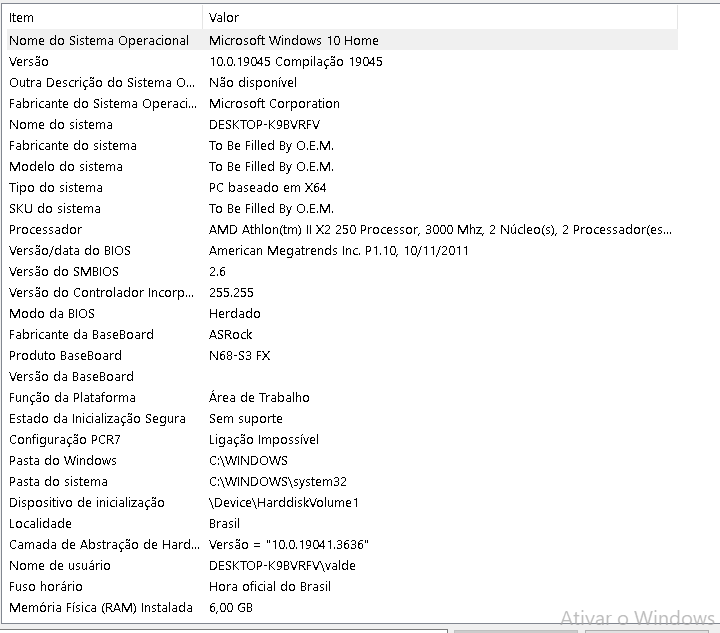720x633 pixels.
Task: Click the "DESKTOP-K9BVRFV" system name value
Action: (264, 125)
